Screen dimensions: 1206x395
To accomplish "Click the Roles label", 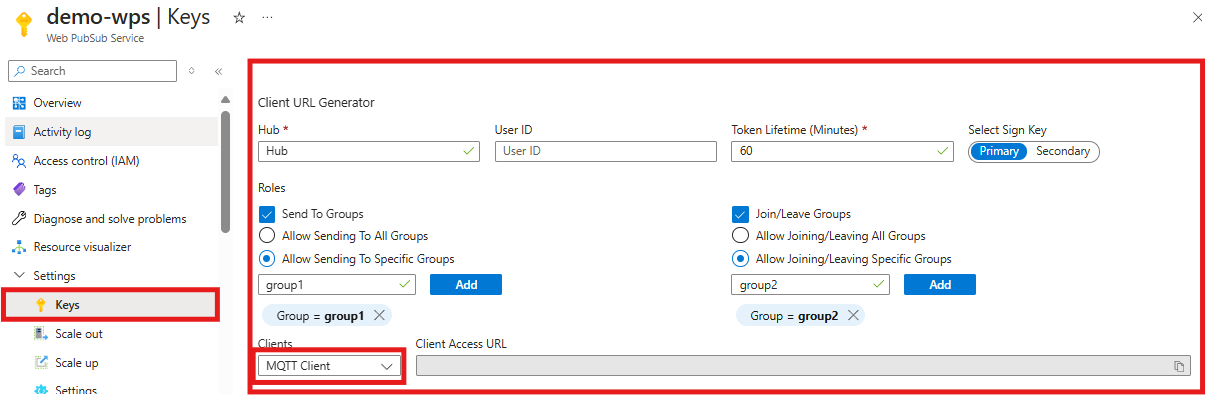I will pyautogui.click(x=272, y=187).
